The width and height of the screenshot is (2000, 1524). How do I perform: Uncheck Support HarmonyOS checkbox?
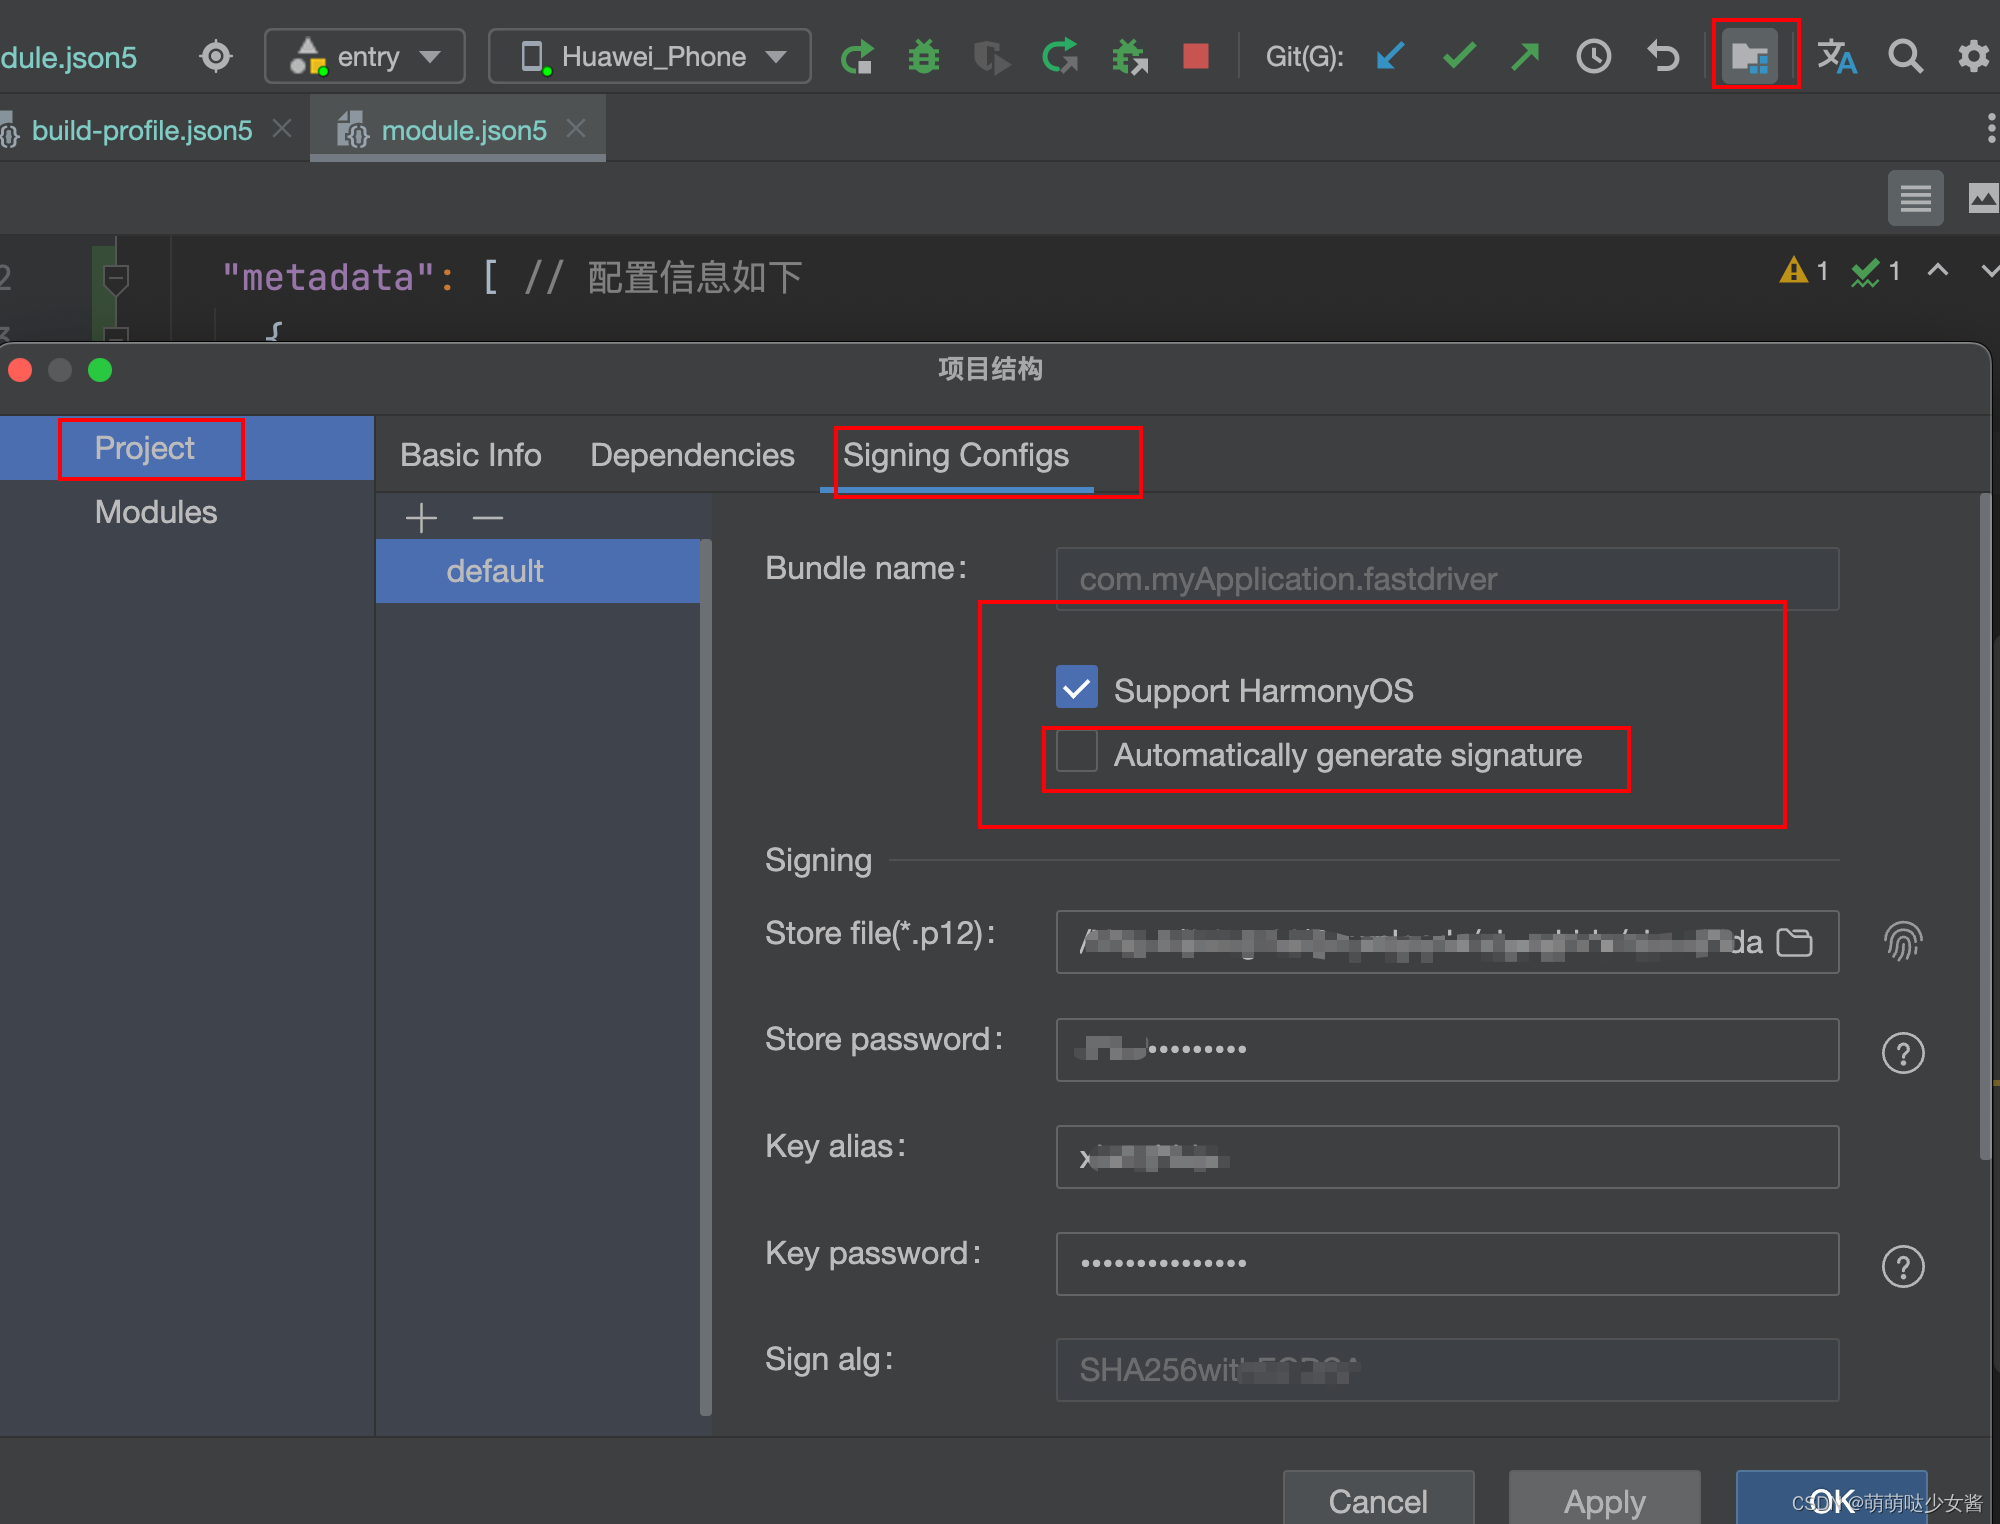1077,688
